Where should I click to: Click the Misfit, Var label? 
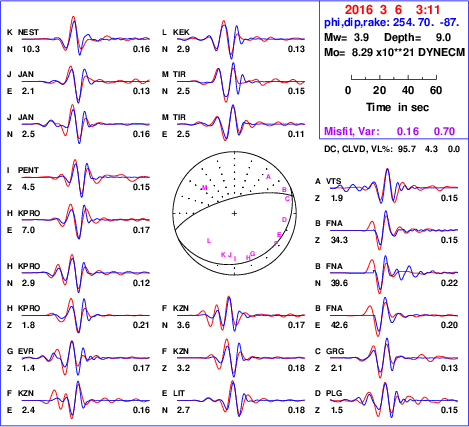point(352,131)
